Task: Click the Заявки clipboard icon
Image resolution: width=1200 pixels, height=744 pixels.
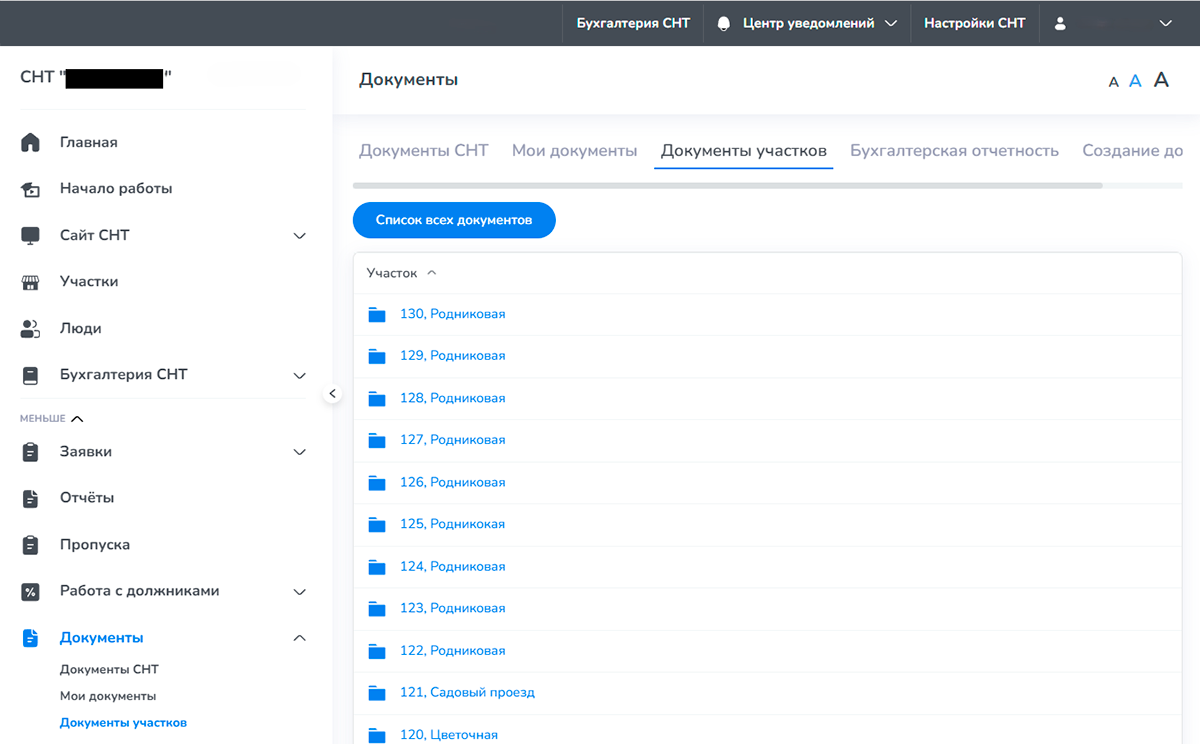Action: (30, 452)
